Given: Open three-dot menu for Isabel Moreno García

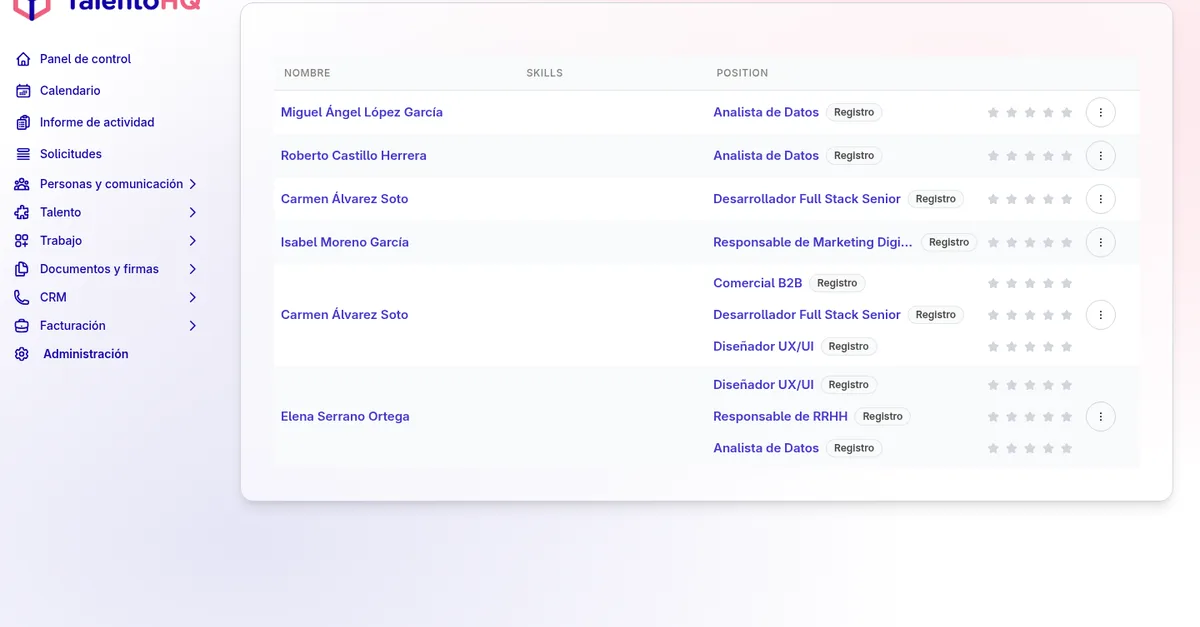Looking at the screenshot, I should tap(1100, 242).
